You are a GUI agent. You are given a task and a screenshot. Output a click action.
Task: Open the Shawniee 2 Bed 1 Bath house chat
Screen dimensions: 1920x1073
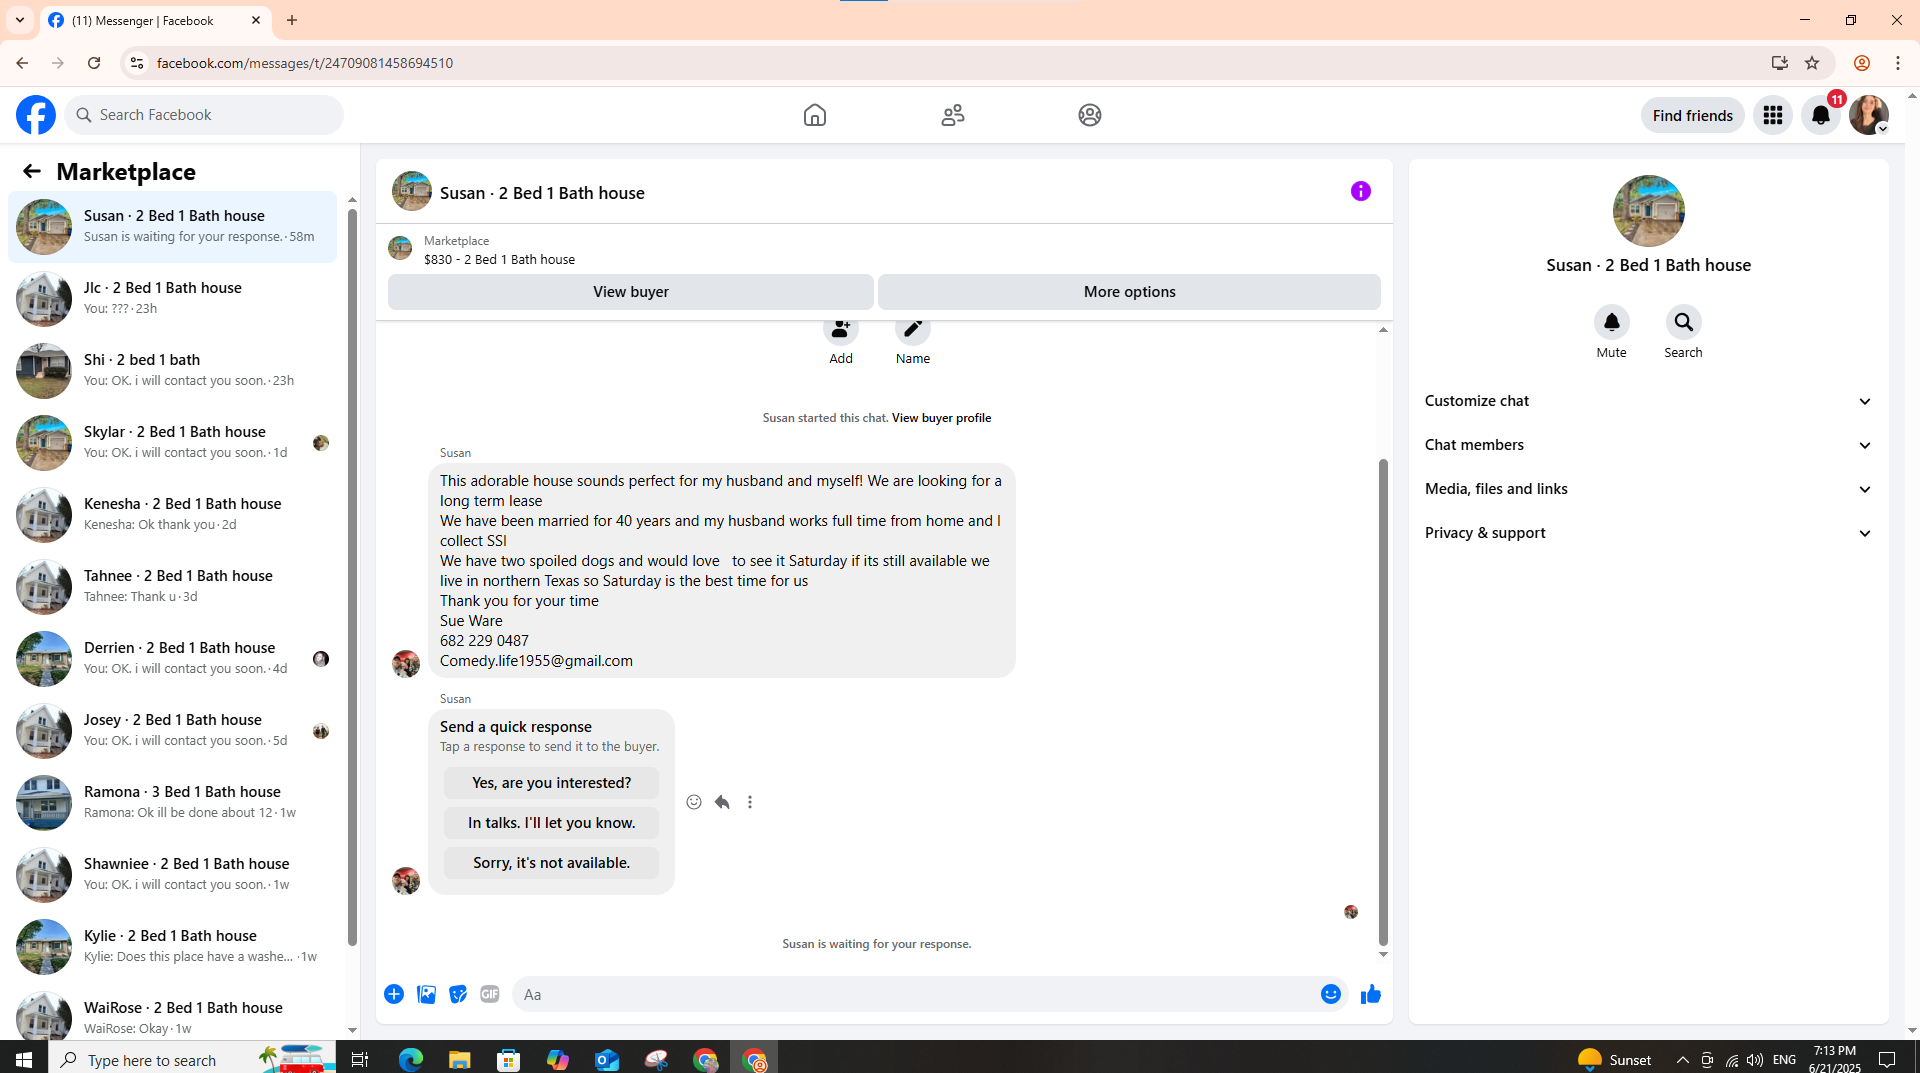[x=172, y=874]
